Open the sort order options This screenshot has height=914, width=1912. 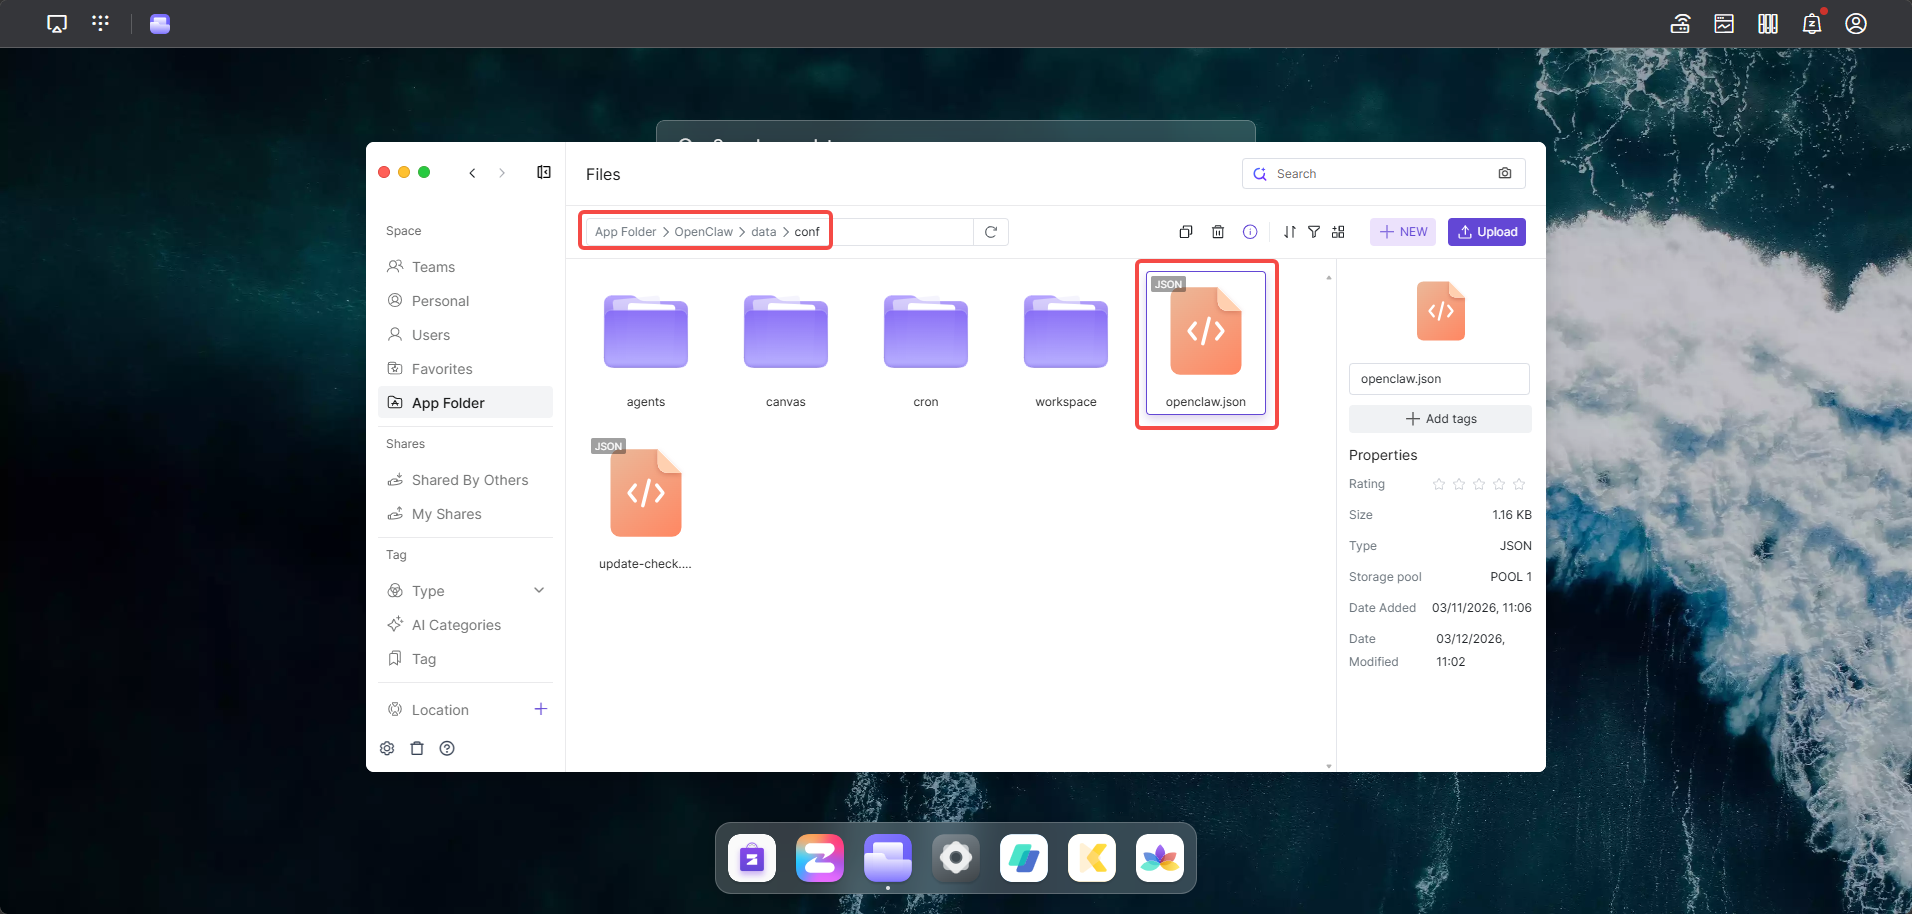click(x=1289, y=232)
